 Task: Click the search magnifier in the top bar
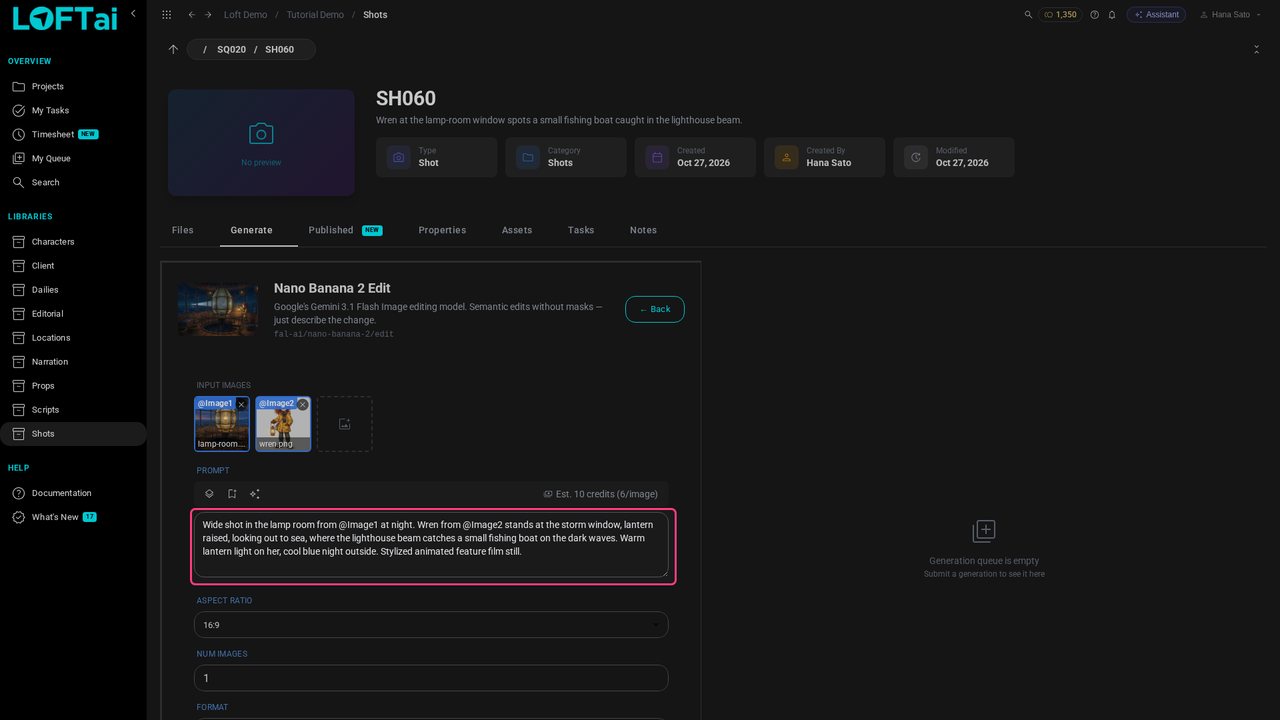pos(1028,15)
